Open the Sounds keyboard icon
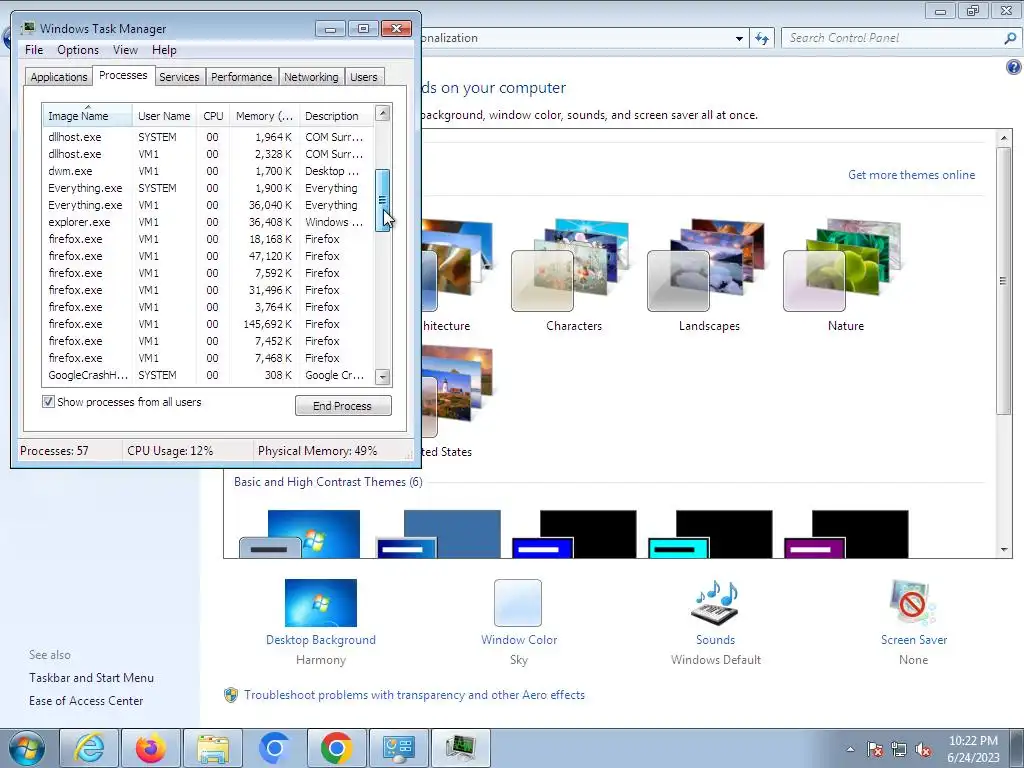 (x=715, y=602)
